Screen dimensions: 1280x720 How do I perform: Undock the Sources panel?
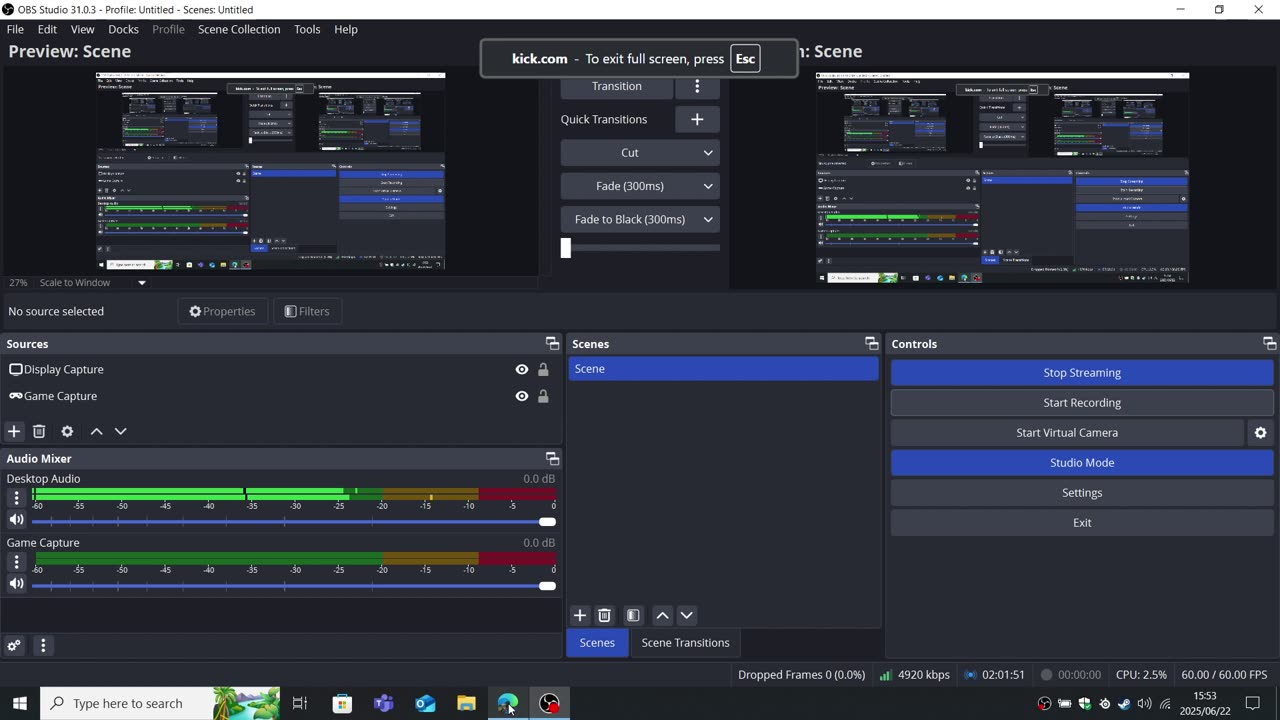tap(552, 343)
